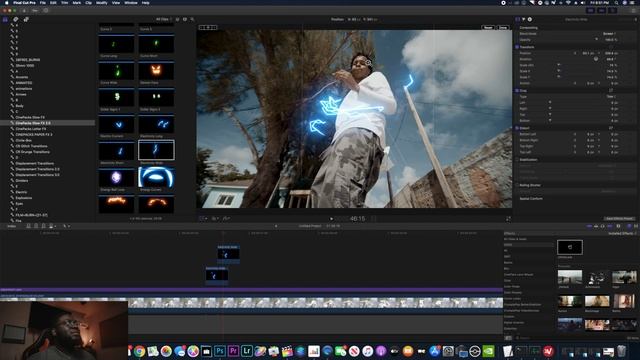
Task: Open the App Store in the dock
Action: tap(435, 351)
